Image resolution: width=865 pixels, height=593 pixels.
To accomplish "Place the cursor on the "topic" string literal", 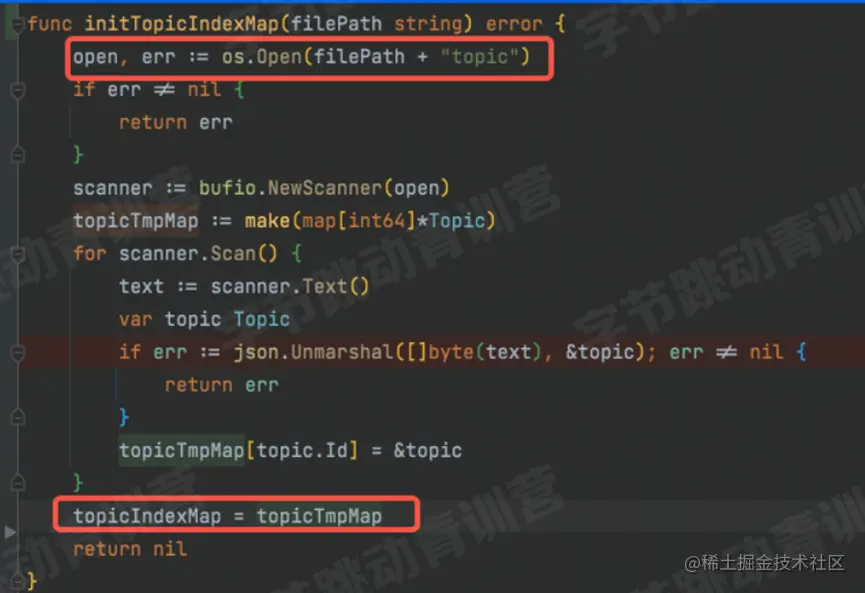I will (x=479, y=57).
